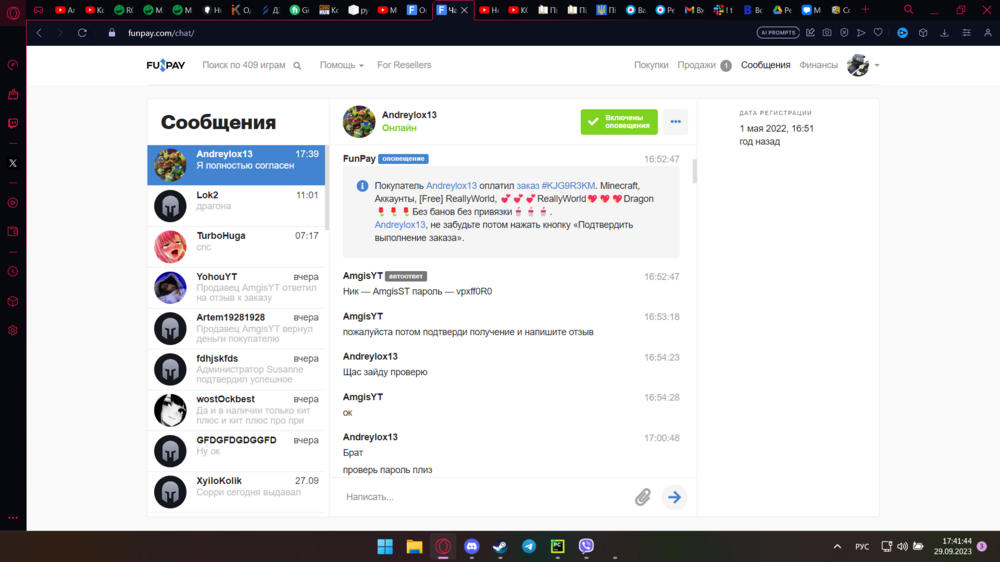Image resolution: width=1000 pixels, height=562 pixels.
Task: Open Steam from the taskbar
Action: point(500,546)
